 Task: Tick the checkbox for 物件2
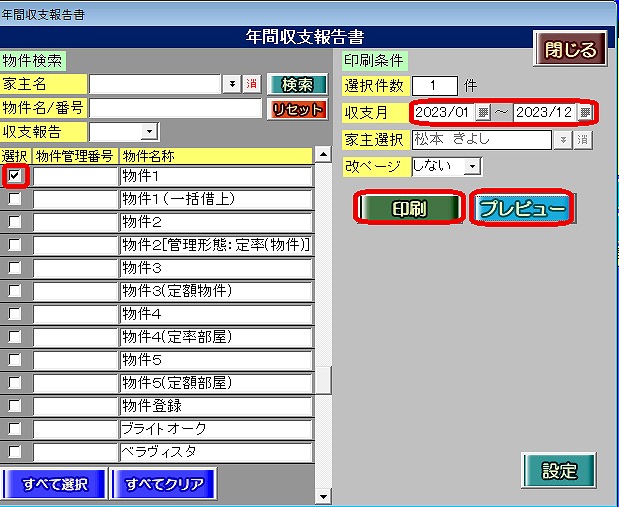pos(14,222)
